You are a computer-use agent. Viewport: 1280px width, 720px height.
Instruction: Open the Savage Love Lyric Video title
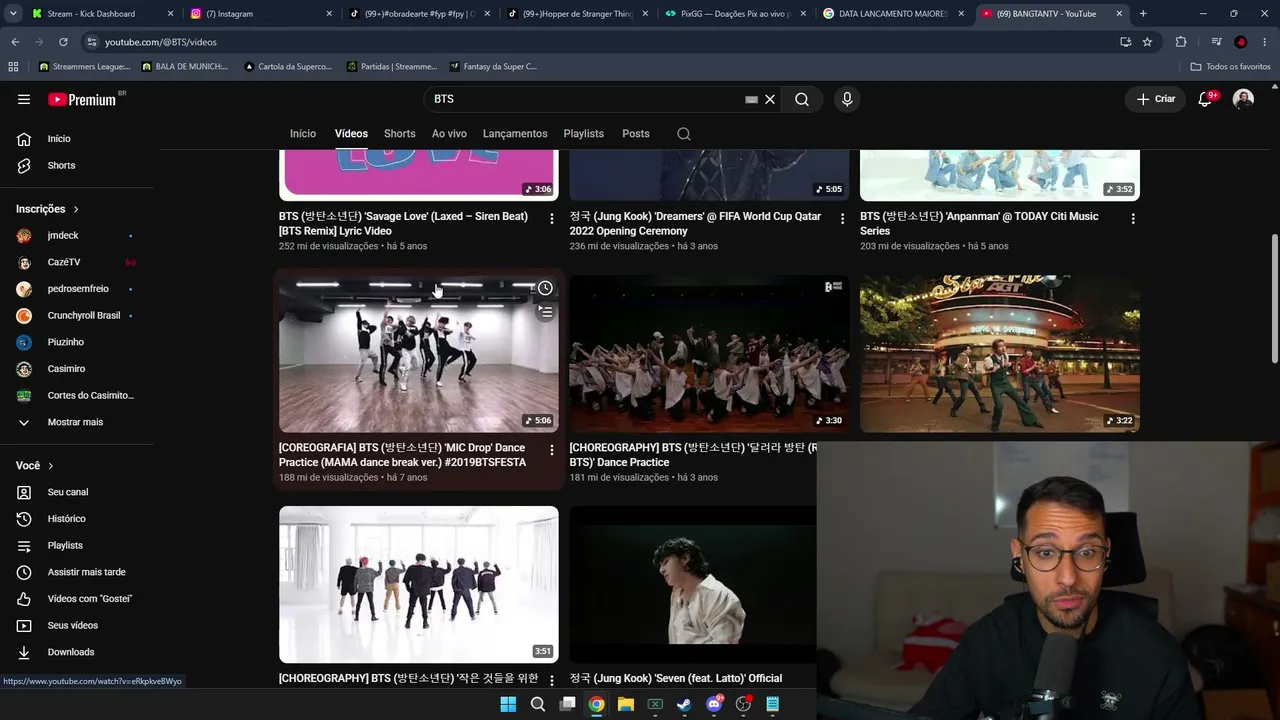coord(403,223)
